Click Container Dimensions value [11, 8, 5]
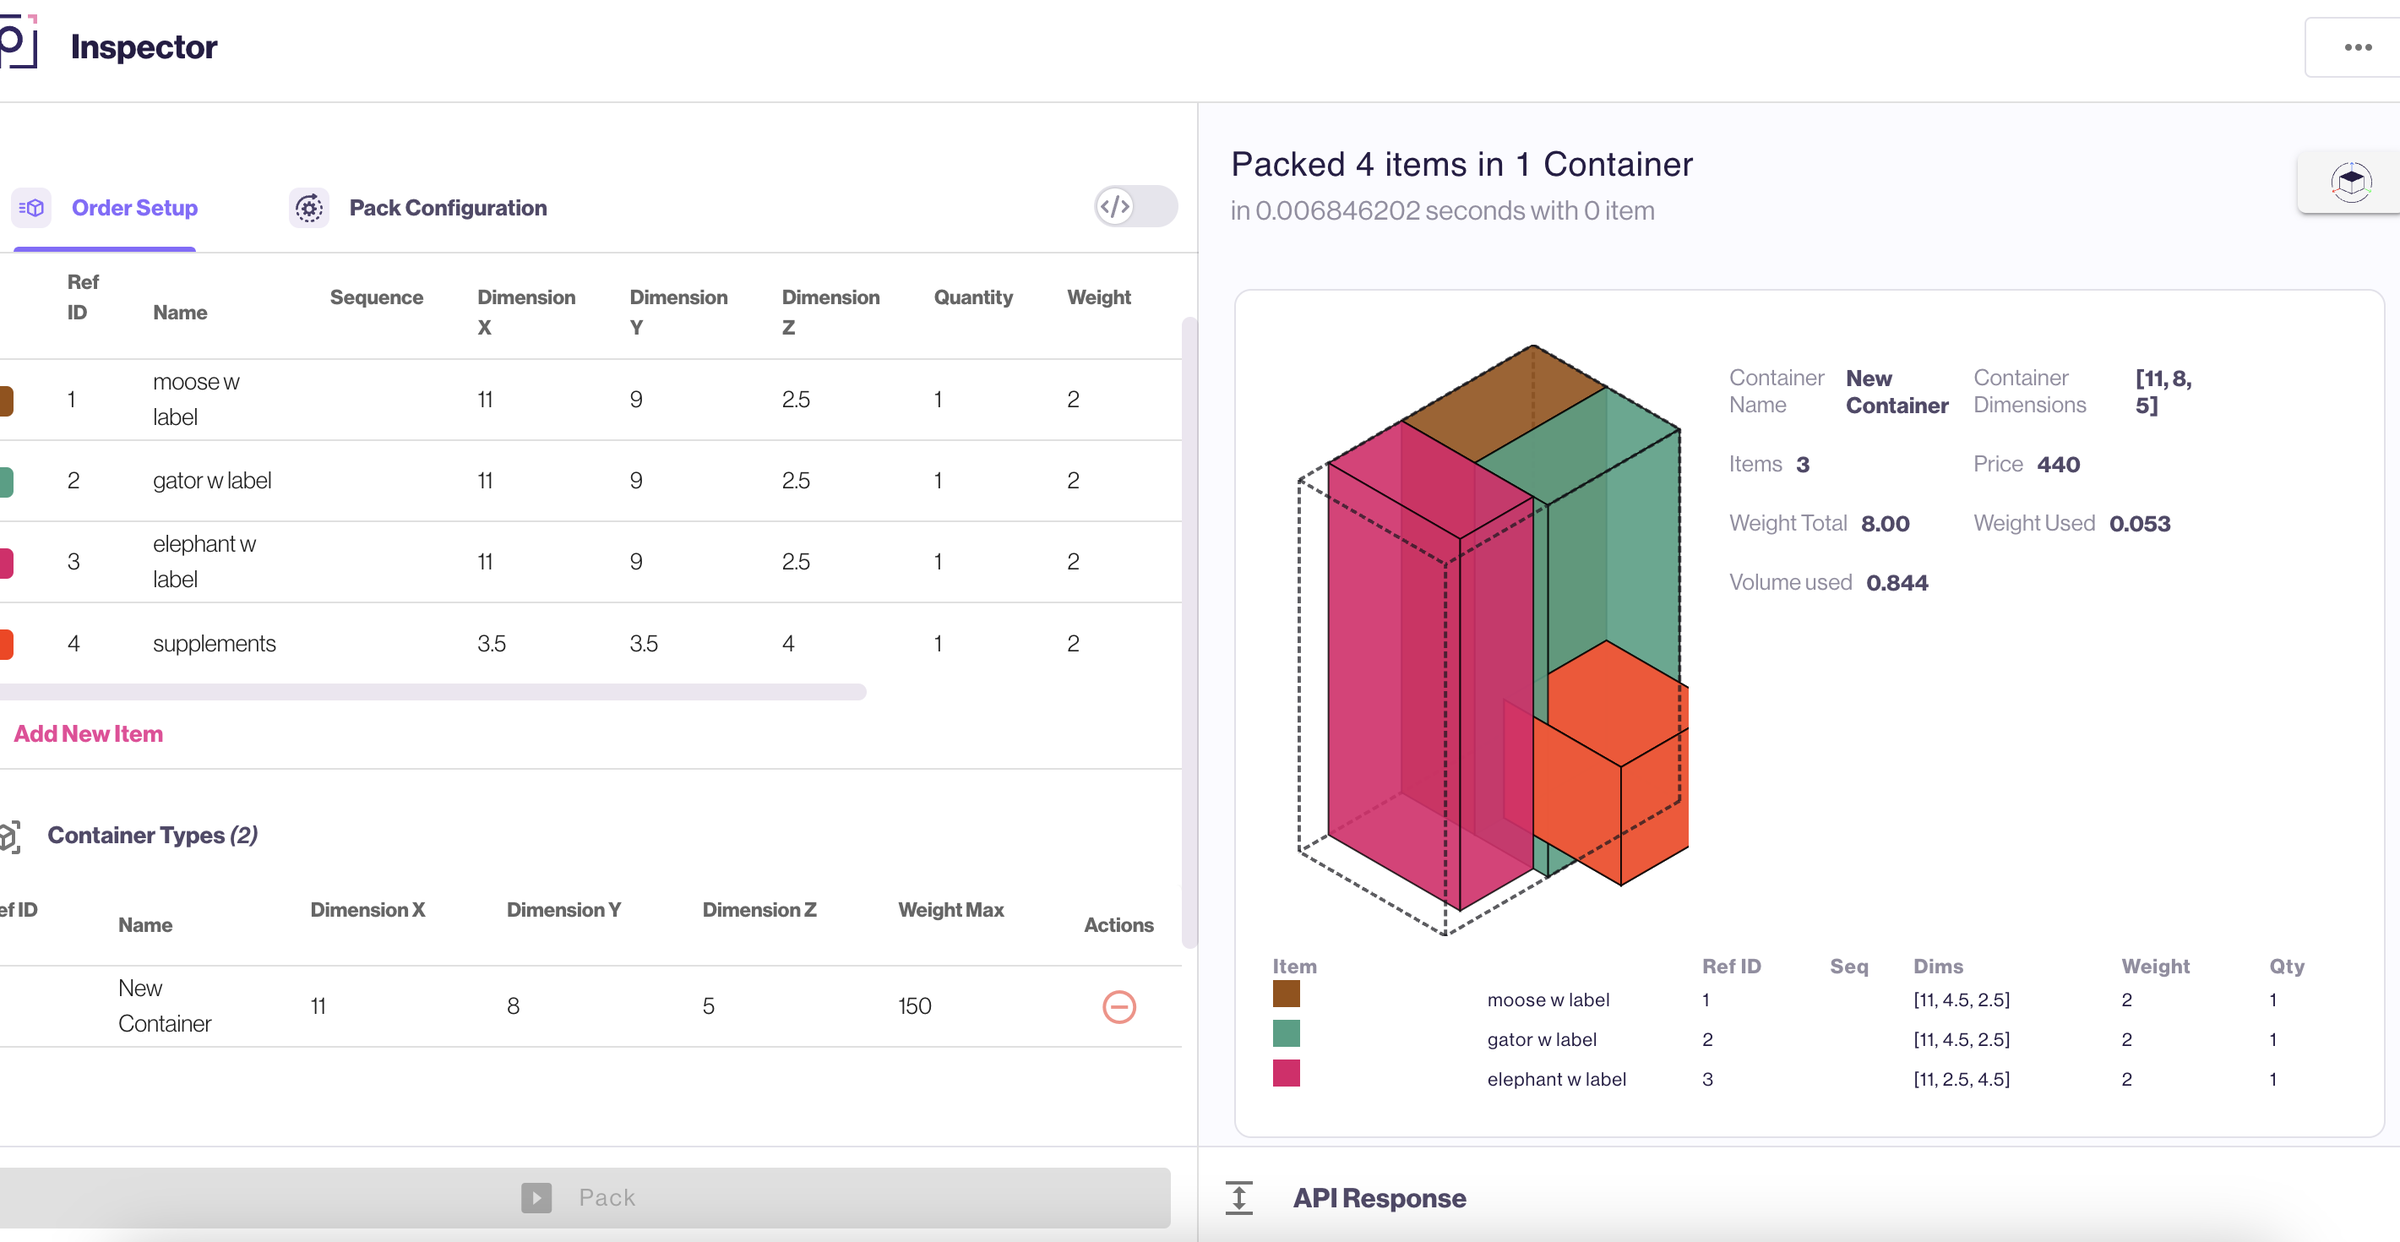Screen dimensions: 2400x1242 coord(2163,392)
